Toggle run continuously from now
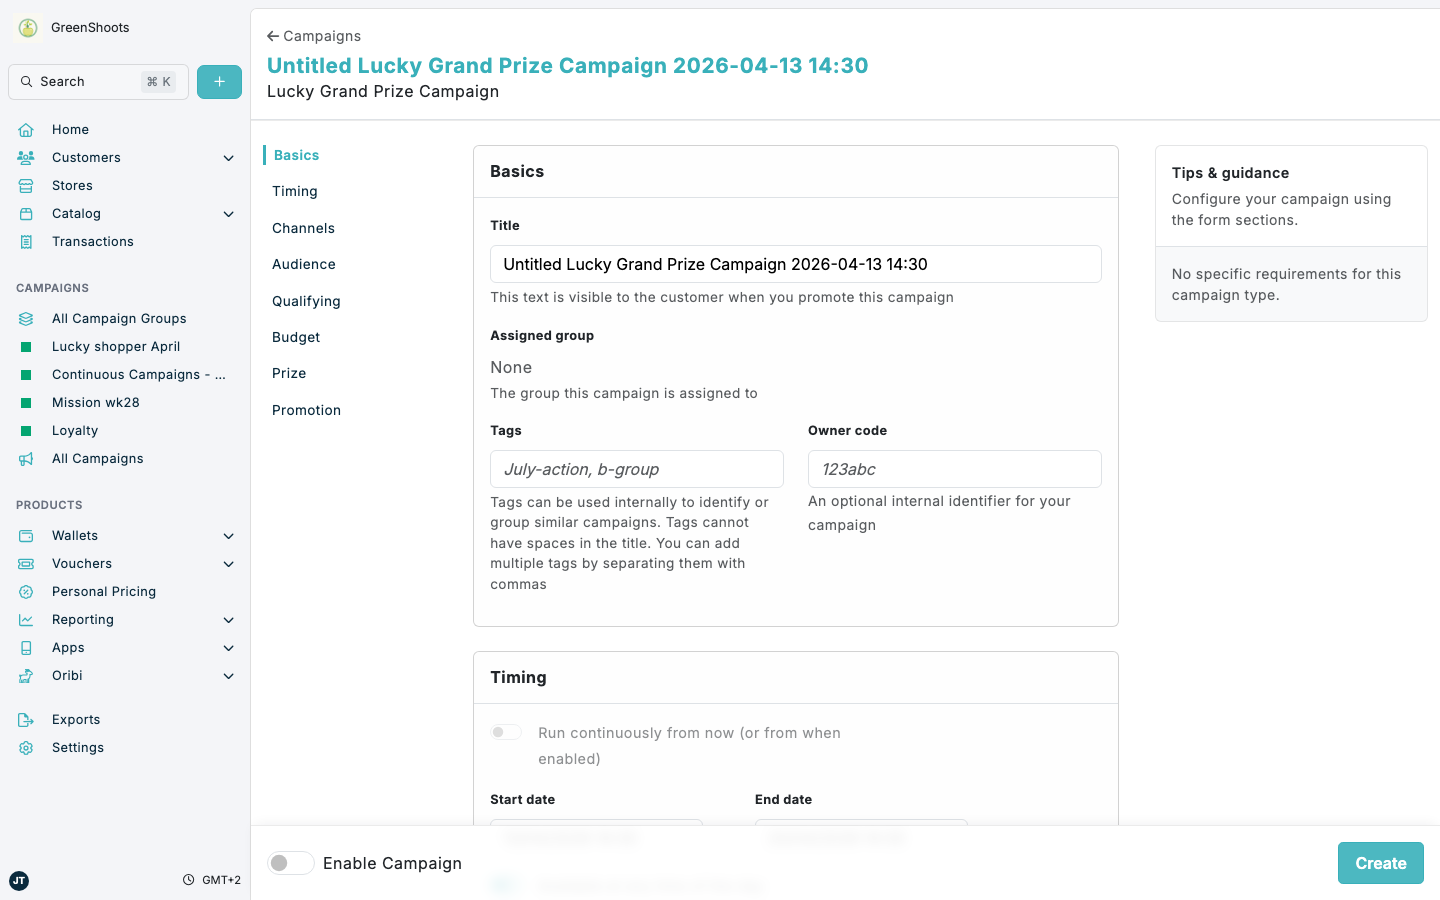The width and height of the screenshot is (1440, 900). coord(506,732)
